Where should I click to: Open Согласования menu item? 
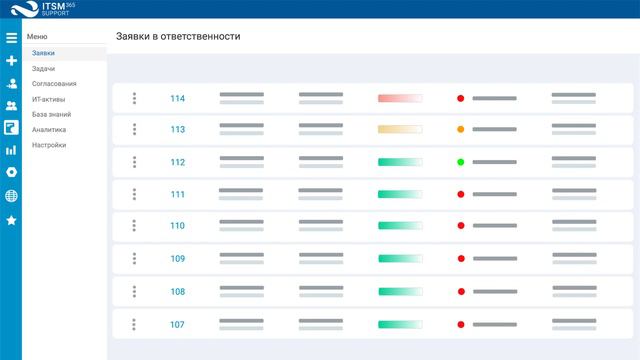[54, 84]
